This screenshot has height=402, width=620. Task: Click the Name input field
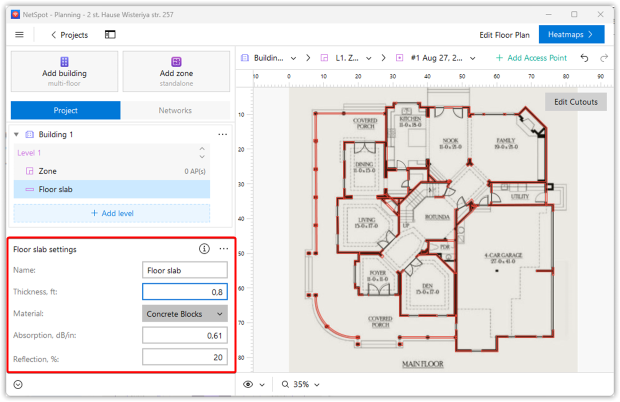[185, 270]
